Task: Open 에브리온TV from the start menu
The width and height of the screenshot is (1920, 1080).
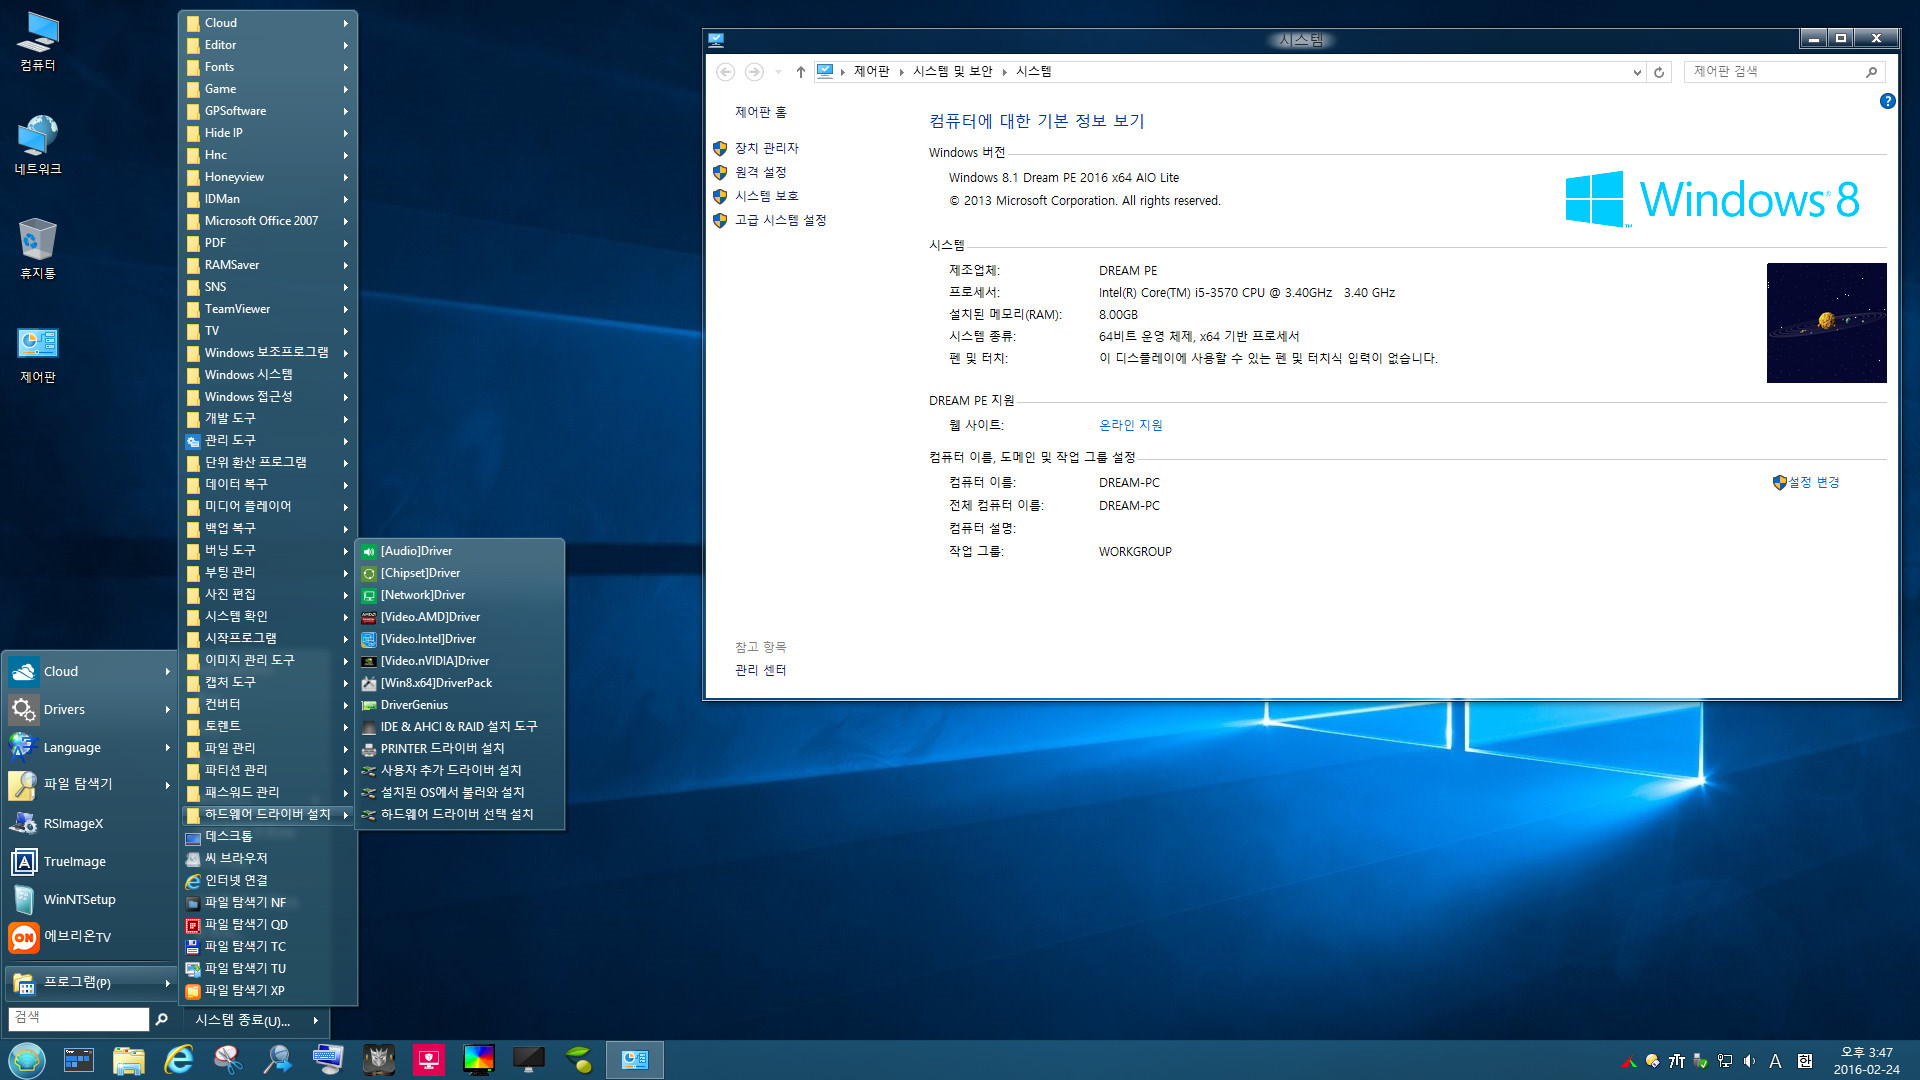Action: click(90, 937)
